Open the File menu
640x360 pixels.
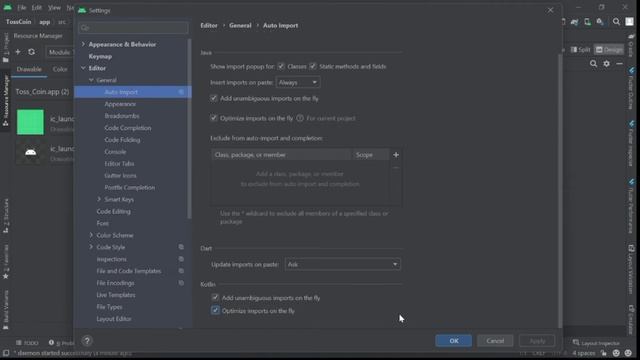21,7
